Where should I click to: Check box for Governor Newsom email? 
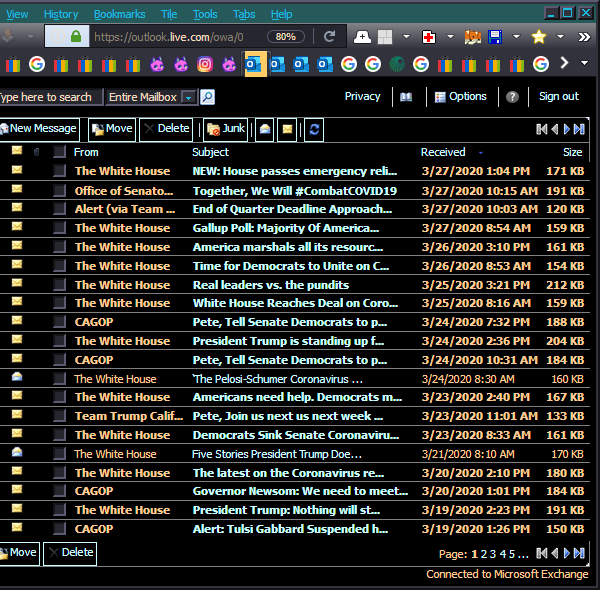[x=59, y=491]
